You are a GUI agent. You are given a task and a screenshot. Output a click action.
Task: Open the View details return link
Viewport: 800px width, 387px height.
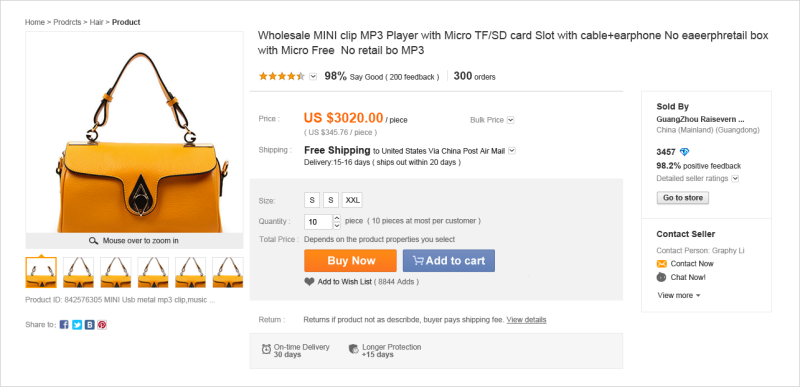(526, 320)
